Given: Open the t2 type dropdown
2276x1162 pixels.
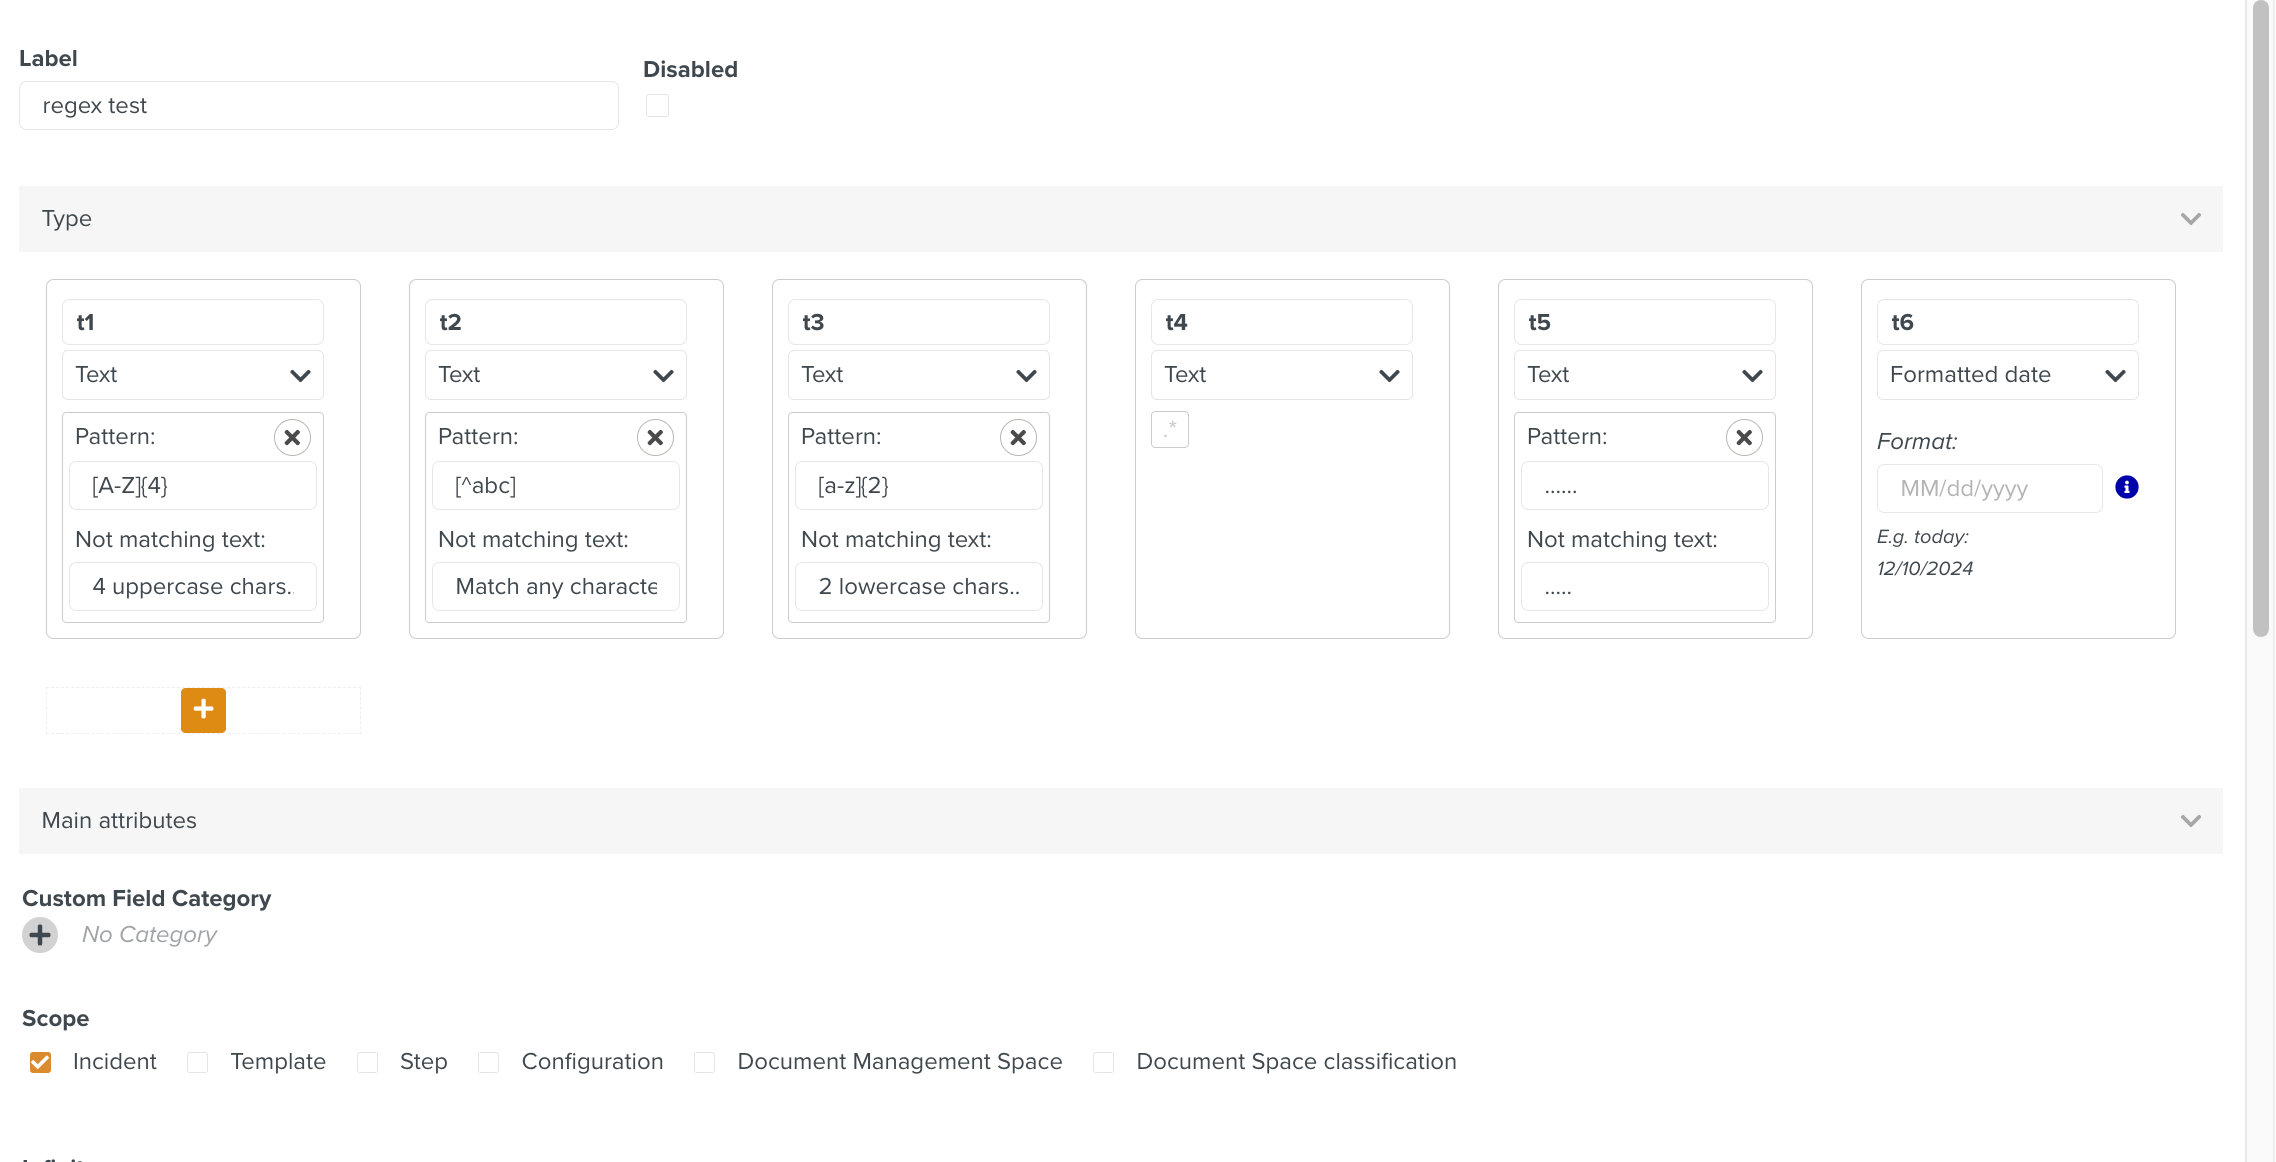Looking at the screenshot, I should pyautogui.click(x=556, y=375).
